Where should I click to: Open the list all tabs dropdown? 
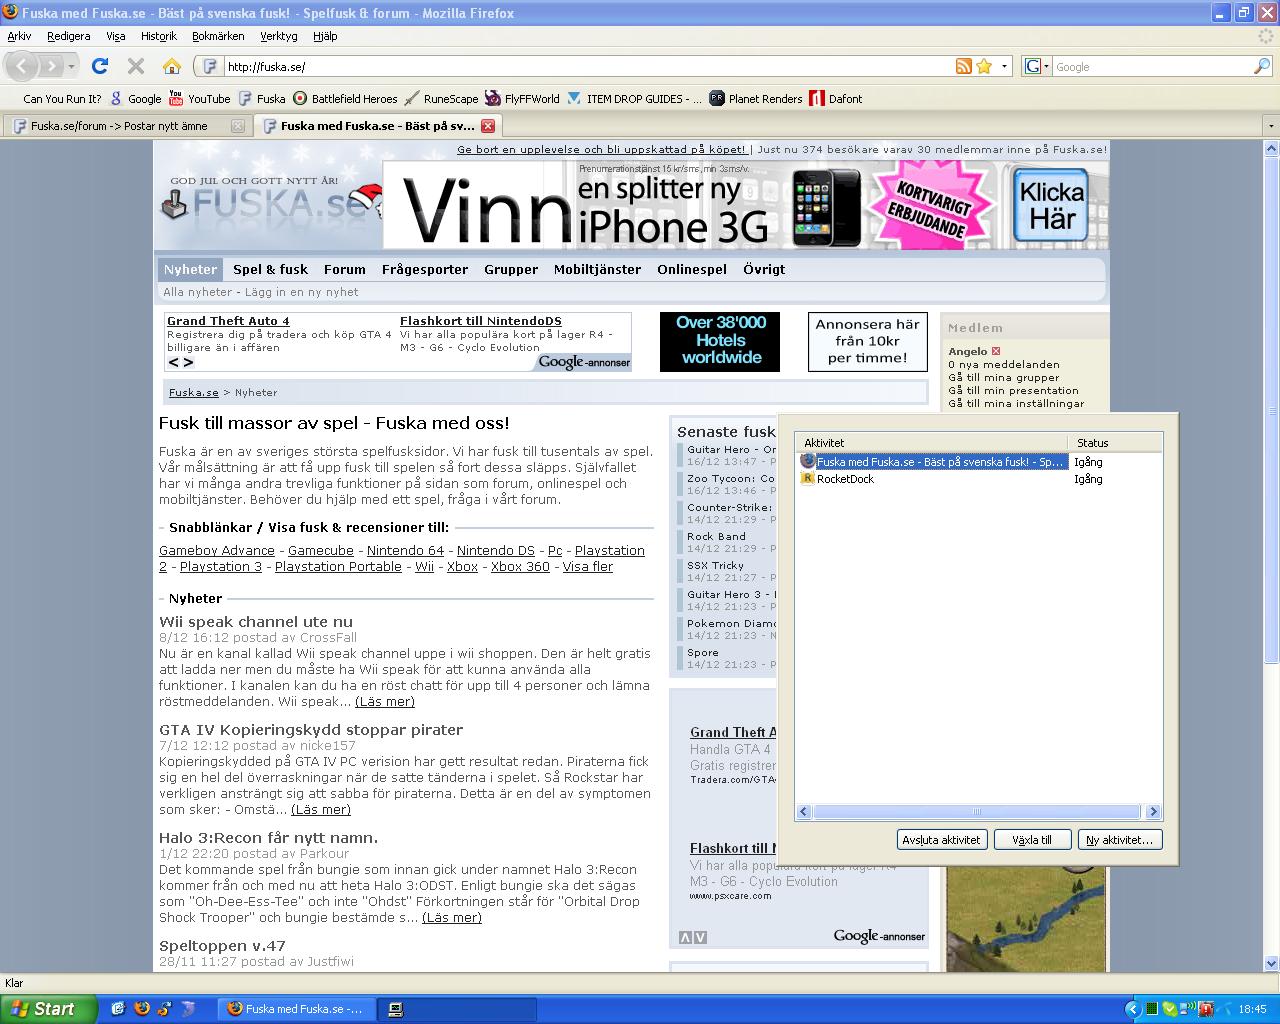[1271, 126]
